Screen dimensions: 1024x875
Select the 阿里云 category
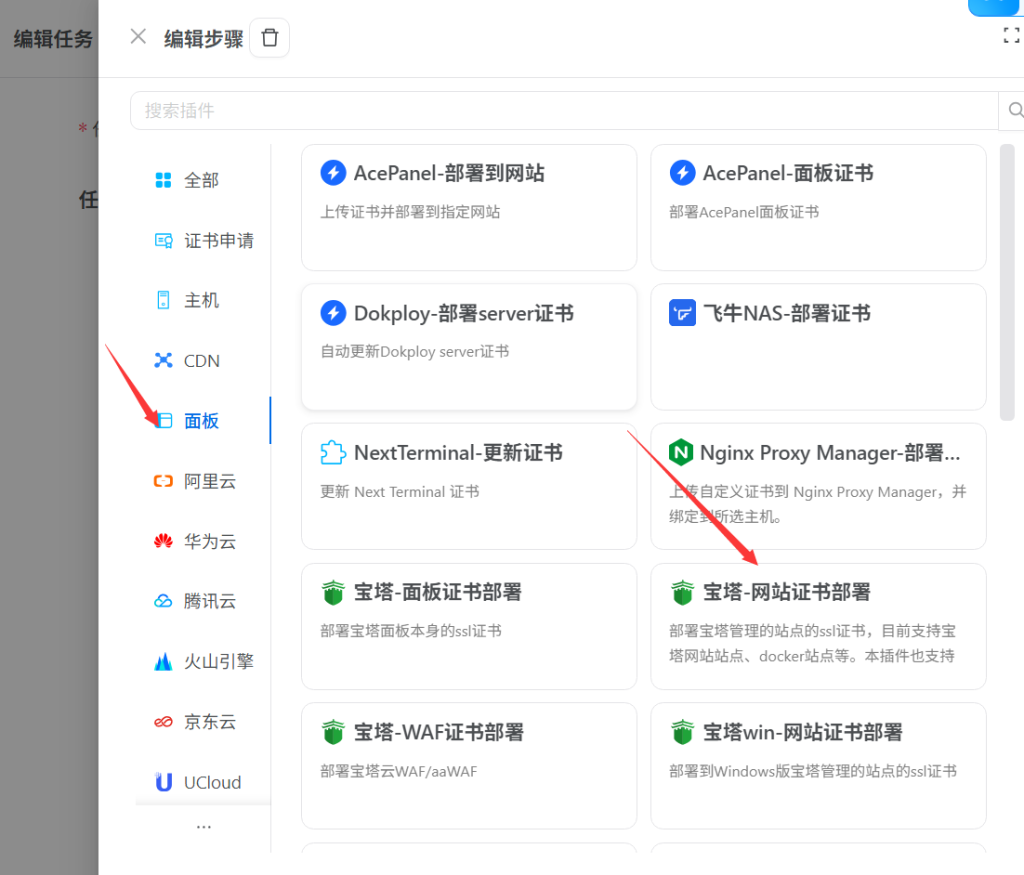[203, 481]
